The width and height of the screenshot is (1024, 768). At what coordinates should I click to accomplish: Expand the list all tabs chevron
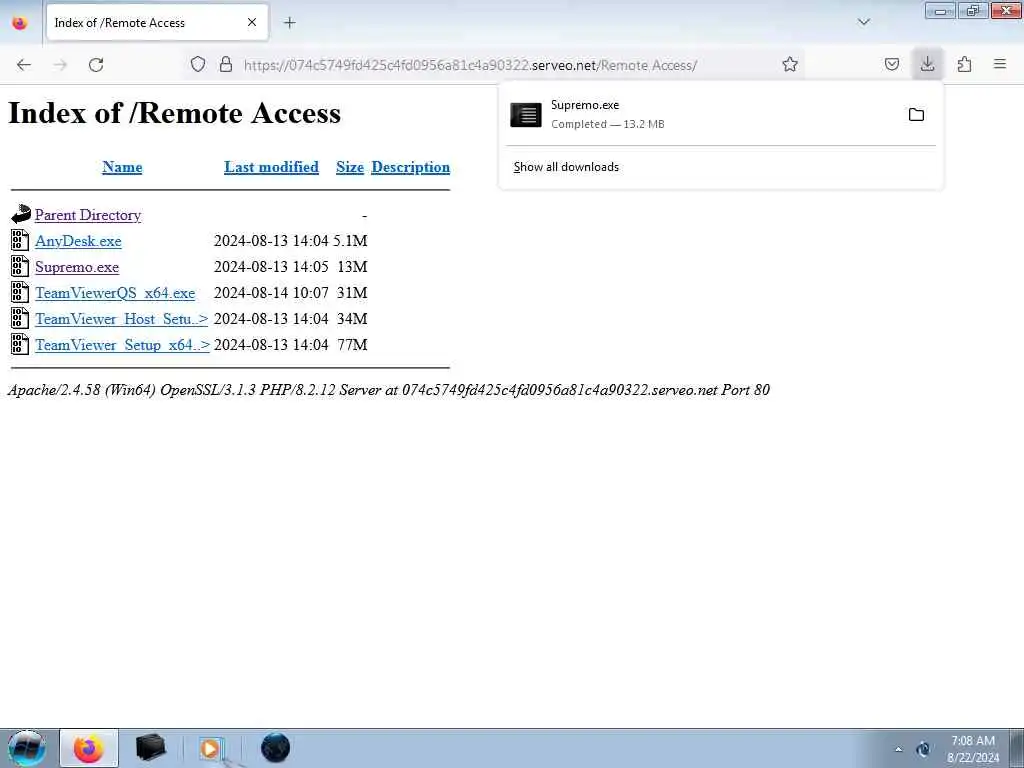click(x=863, y=22)
